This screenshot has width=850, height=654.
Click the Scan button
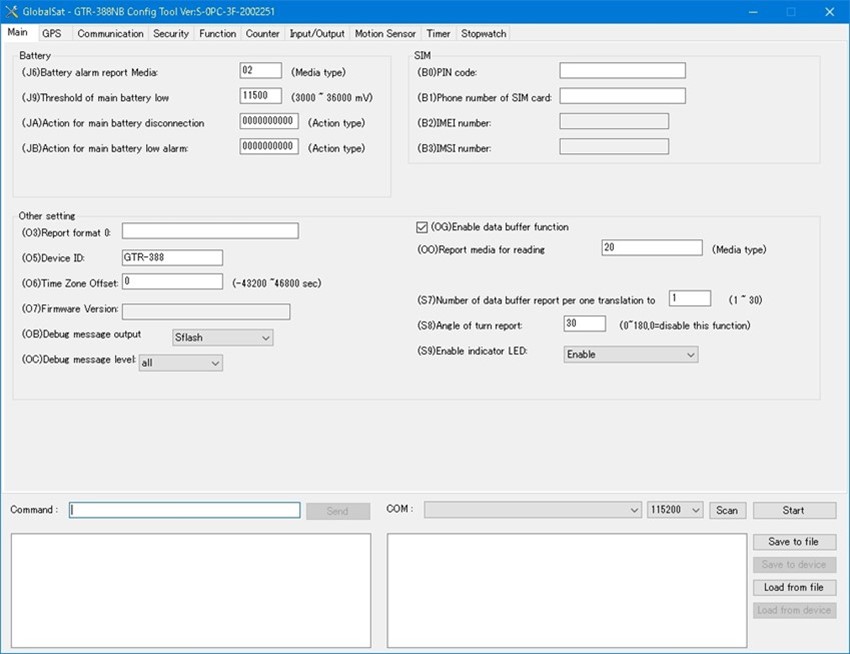(727, 510)
